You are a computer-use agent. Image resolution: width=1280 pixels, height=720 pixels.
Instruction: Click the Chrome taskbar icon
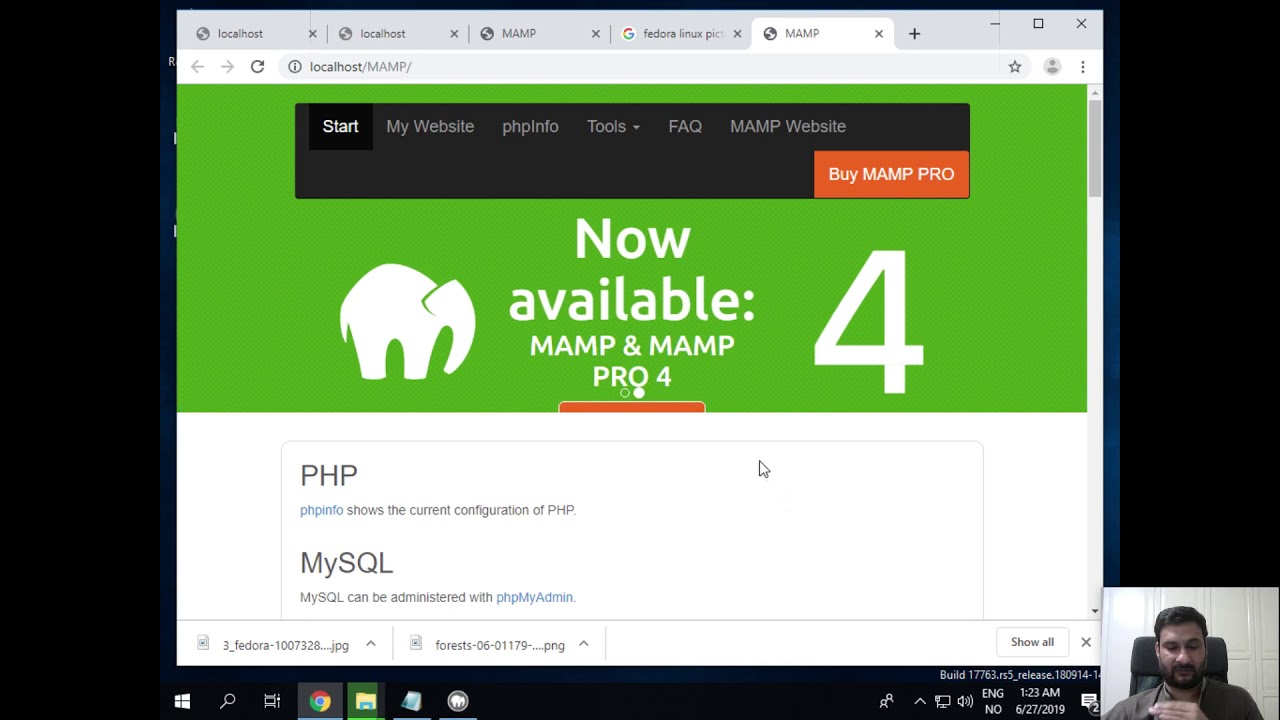click(x=320, y=701)
